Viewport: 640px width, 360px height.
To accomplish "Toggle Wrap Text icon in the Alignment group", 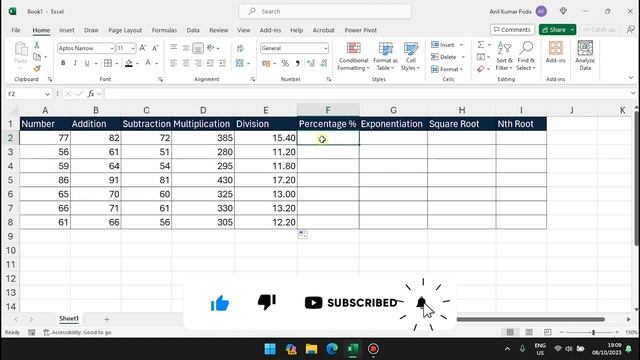I will 240,49.
